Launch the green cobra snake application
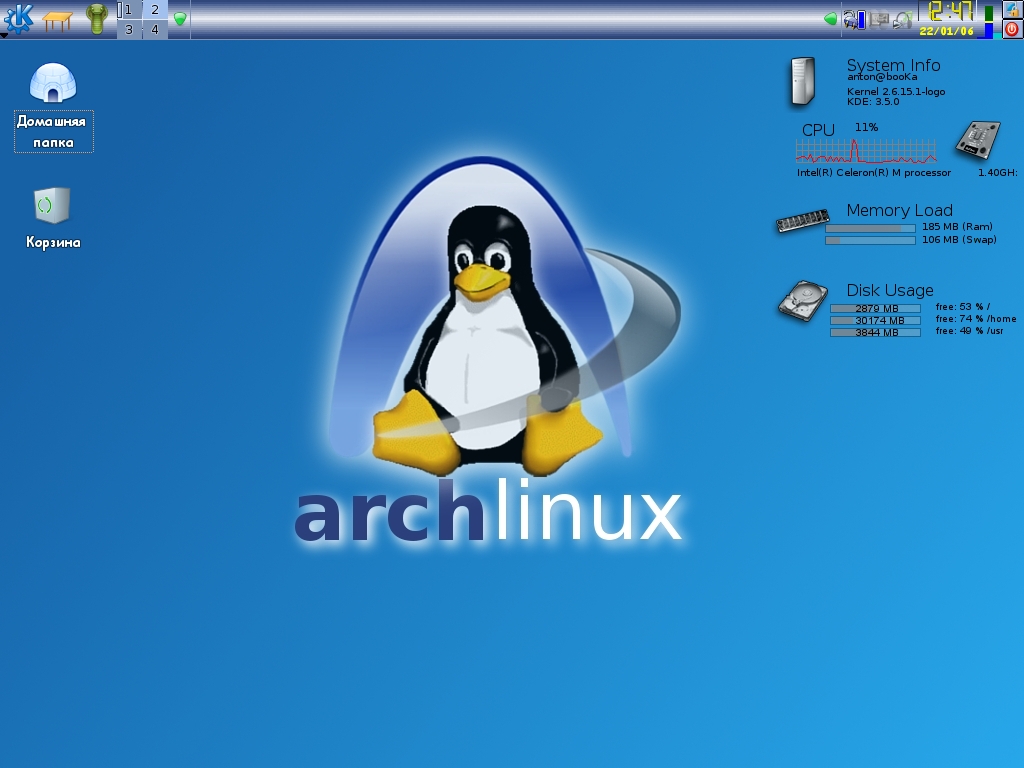The height and width of the screenshot is (768, 1024). (x=97, y=18)
